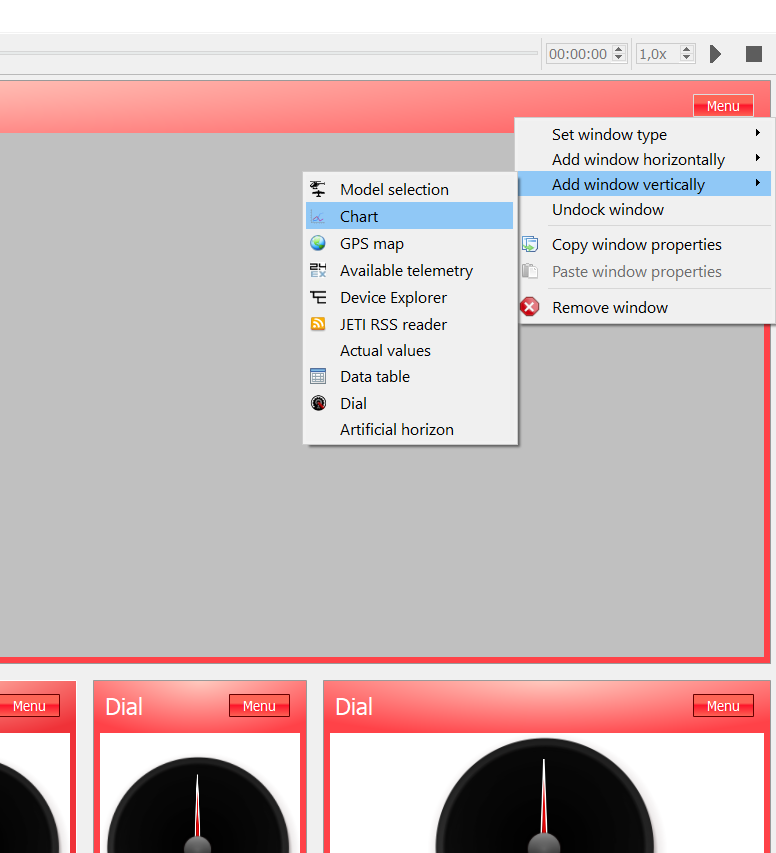Decrease time with the down arrow
The height and width of the screenshot is (853, 776).
pyautogui.click(x=618, y=57)
